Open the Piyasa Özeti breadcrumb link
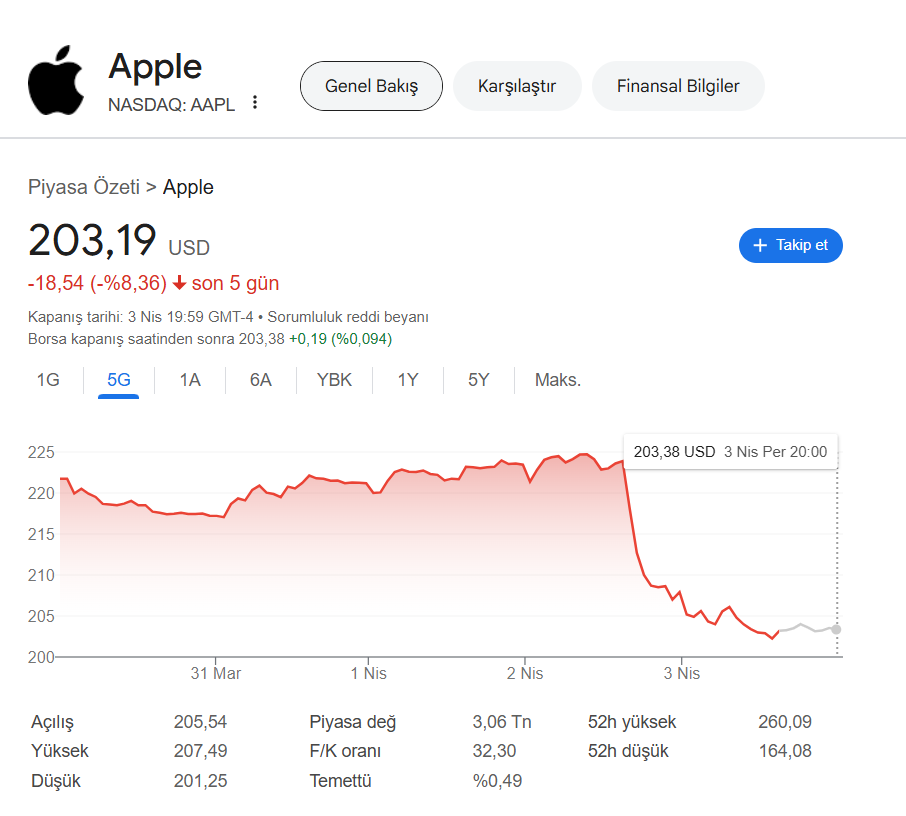The height and width of the screenshot is (816, 906). point(84,187)
